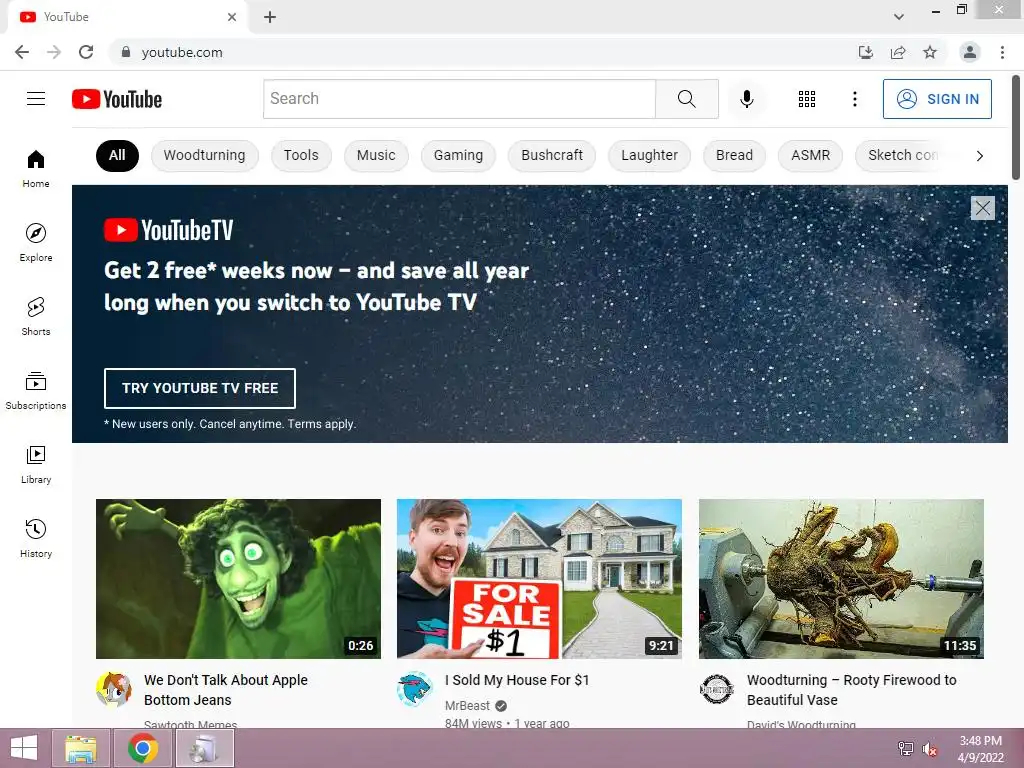The image size is (1024, 768).
Task: Open title Woodturning – Rooty Firewood to Beautiful Vase
Action: 852,690
